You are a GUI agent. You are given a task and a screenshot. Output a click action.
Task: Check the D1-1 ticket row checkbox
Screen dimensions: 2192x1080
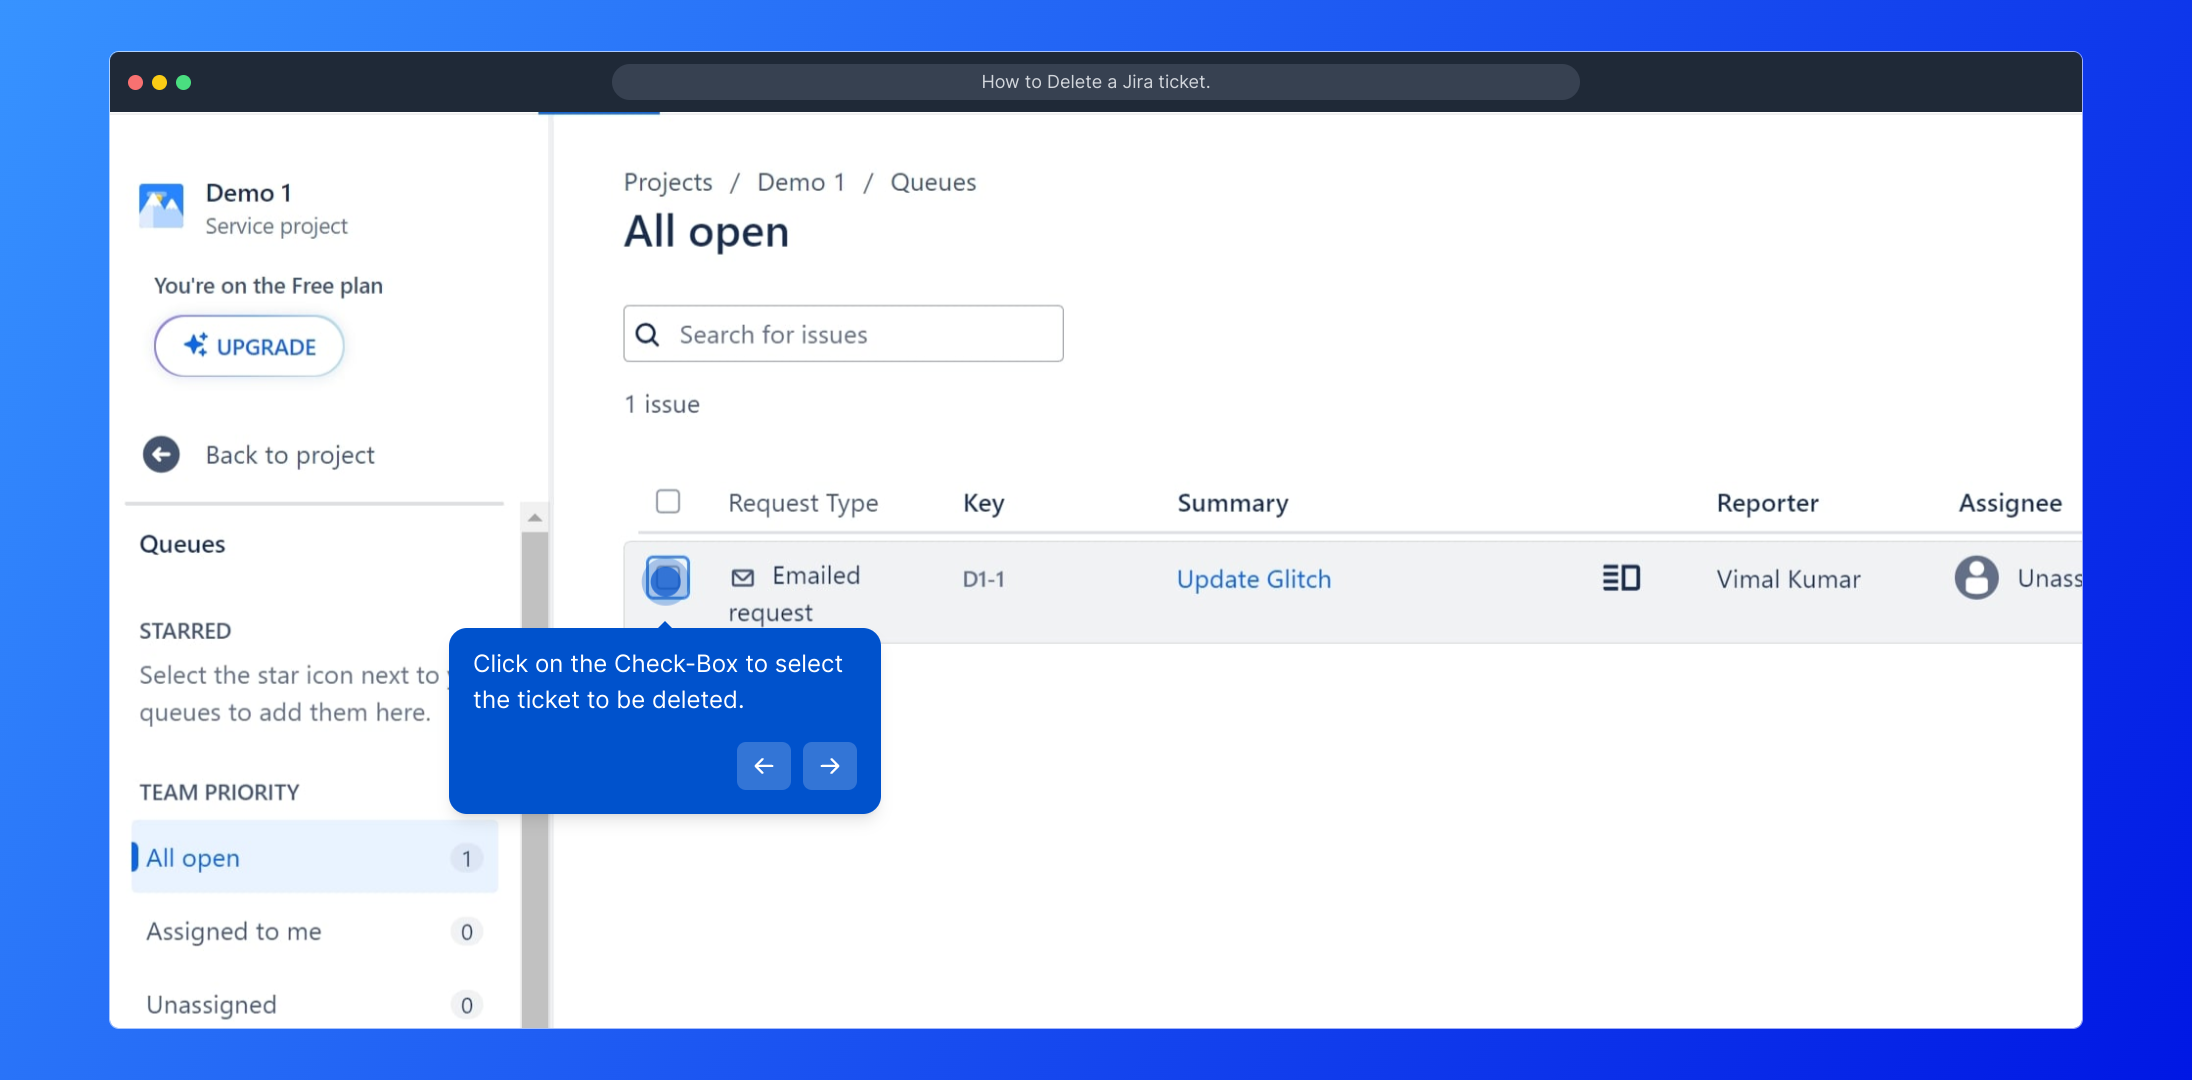click(x=667, y=579)
